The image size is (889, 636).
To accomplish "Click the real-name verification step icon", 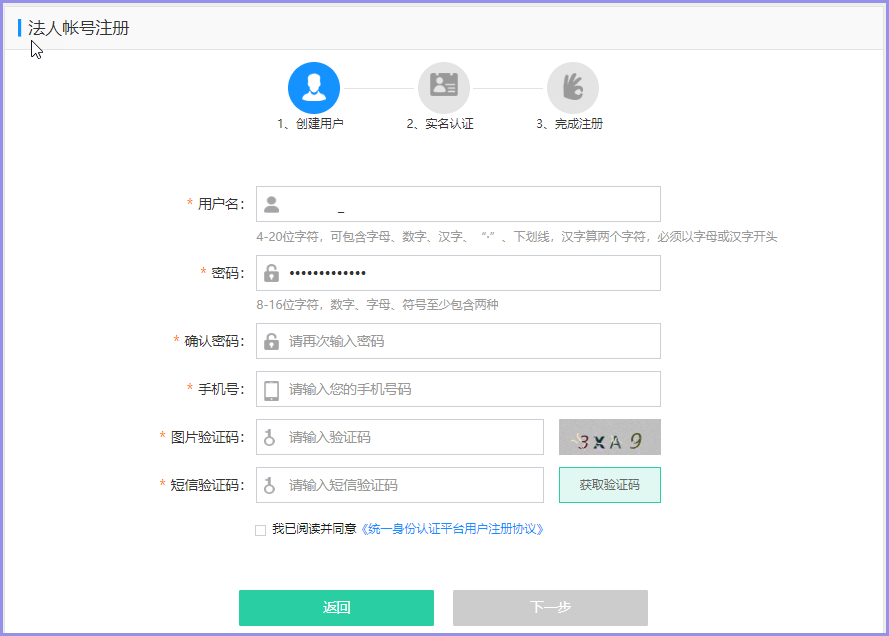I will [x=443, y=88].
